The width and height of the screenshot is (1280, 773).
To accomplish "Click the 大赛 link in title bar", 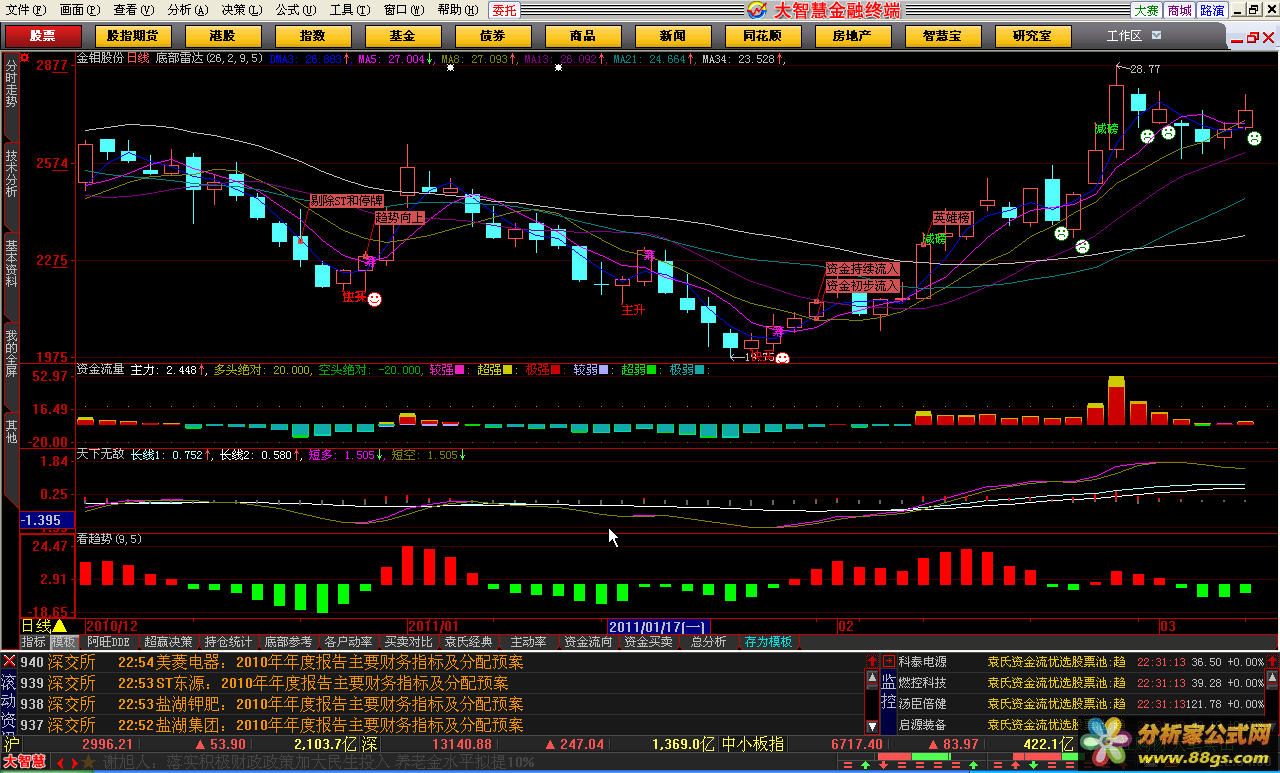I will click(x=1146, y=10).
